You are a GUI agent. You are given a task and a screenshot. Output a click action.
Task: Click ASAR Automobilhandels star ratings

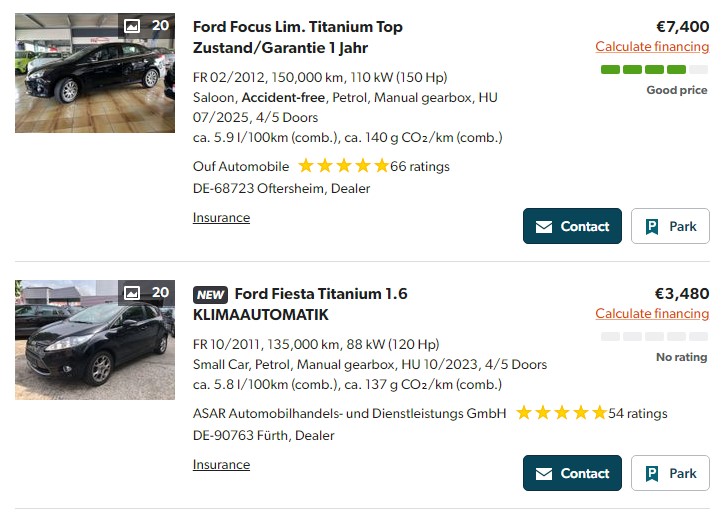coord(561,413)
